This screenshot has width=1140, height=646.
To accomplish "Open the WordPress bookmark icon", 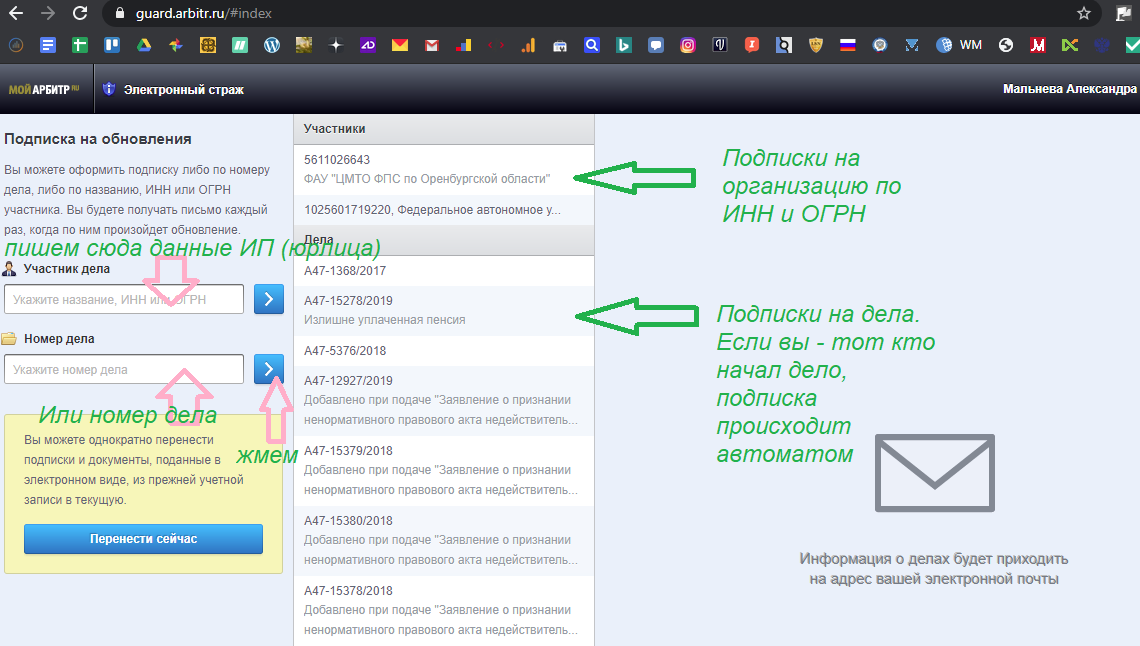I will 272,45.
